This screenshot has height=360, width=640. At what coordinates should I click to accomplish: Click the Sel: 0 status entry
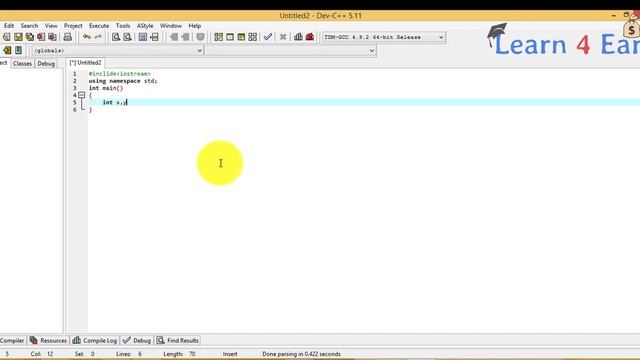(84, 354)
